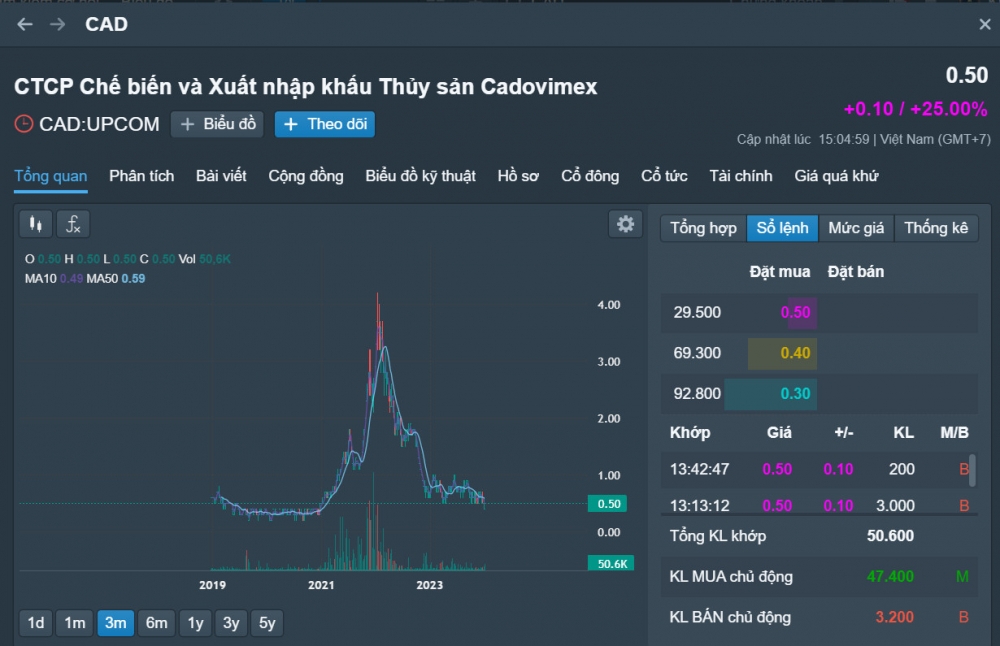1000x646 pixels.
Task: Click the M/B column header
Action: coord(954,432)
